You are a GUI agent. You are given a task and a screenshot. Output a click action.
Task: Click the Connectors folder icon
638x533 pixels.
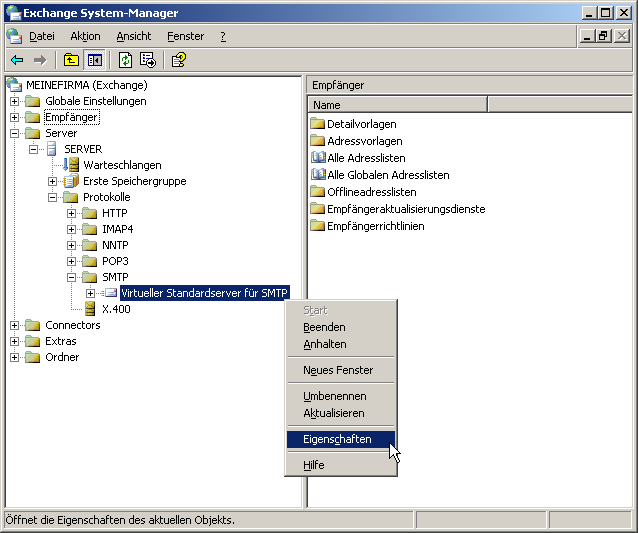(33, 325)
